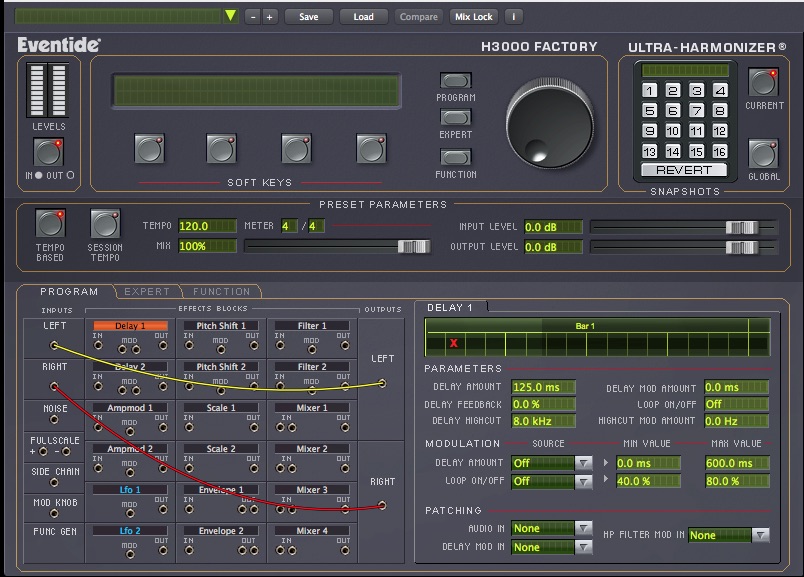Click the Delay 1 IN jack
This screenshot has width=804, height=577.
point(98,345)
